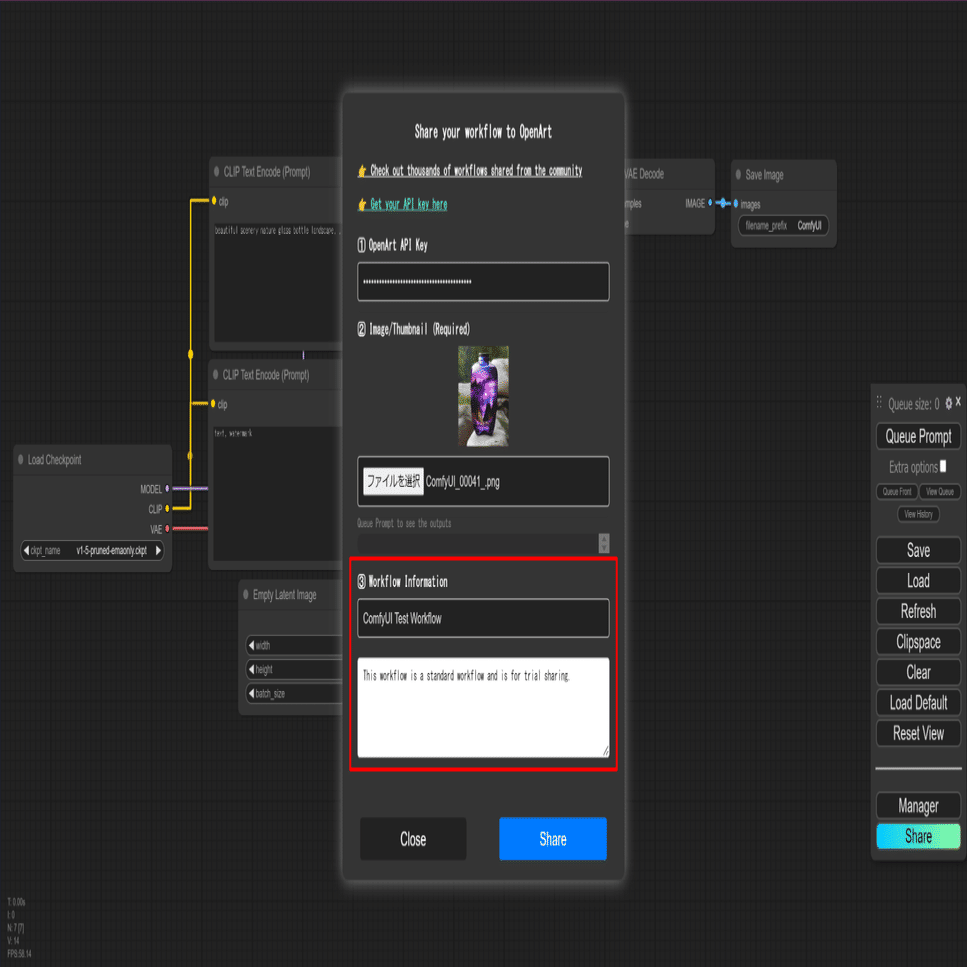
Task: Click the ComfyUI Test Workflow title field
Action: tap(484, 618)
